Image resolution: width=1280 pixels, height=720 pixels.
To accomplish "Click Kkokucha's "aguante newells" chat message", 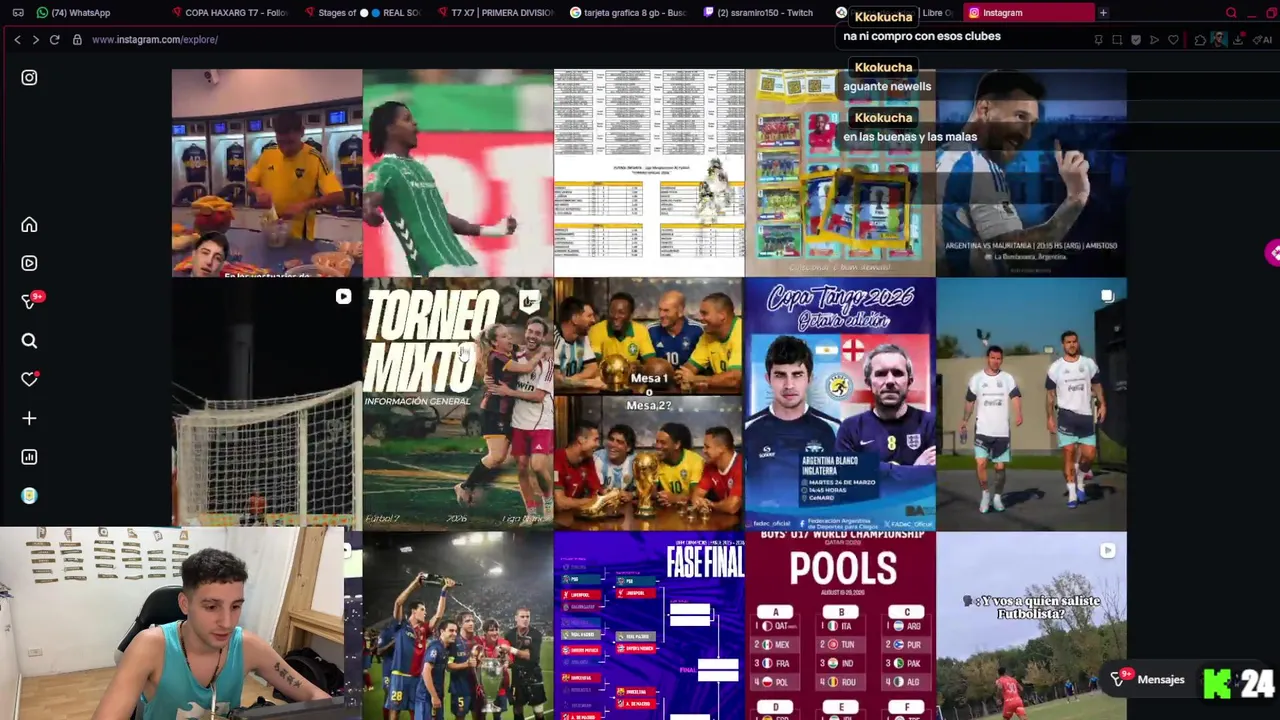I will 887,87.
